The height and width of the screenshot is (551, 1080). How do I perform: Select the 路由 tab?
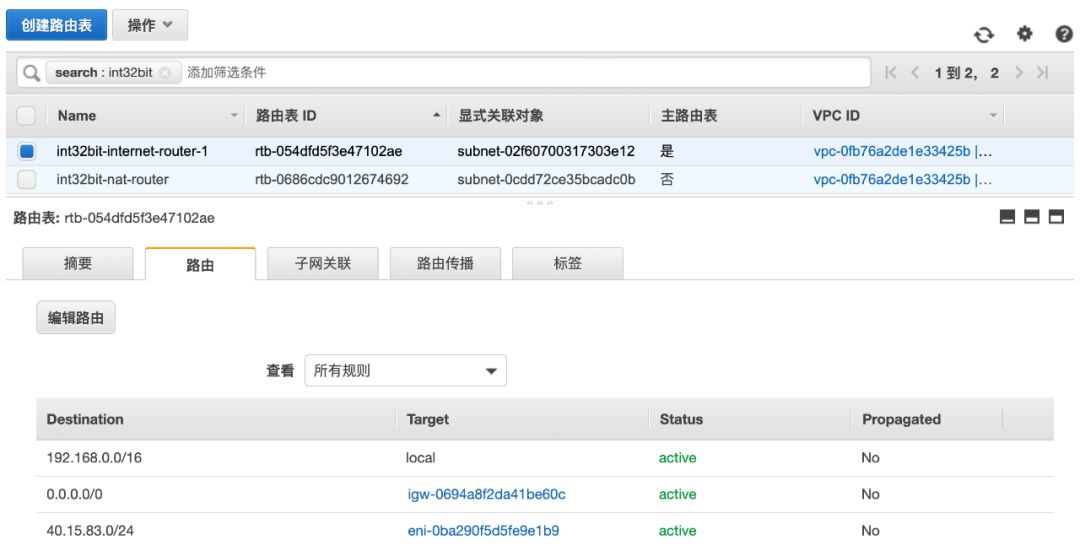point(200,264)
